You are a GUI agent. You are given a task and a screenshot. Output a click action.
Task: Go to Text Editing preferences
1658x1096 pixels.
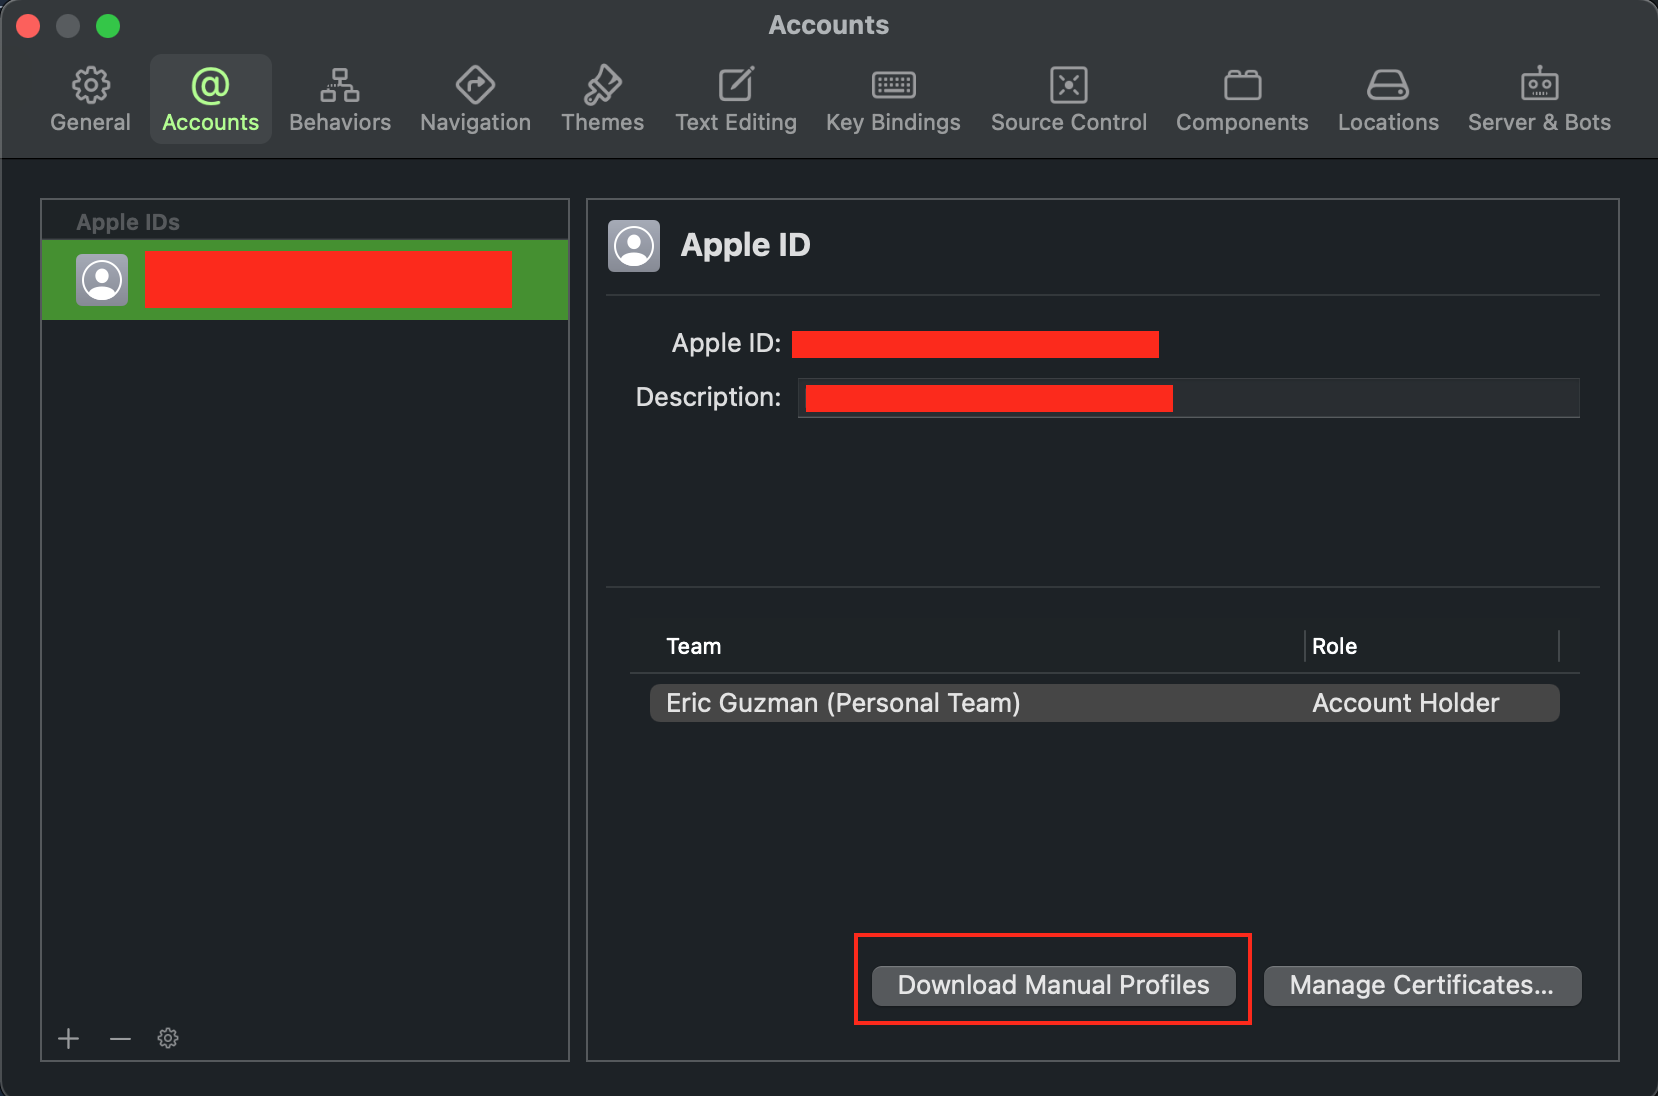736,99
